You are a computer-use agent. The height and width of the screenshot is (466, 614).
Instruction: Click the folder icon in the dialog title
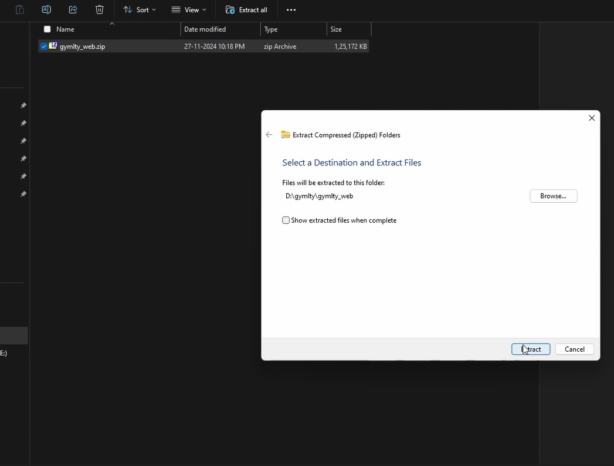285,135
